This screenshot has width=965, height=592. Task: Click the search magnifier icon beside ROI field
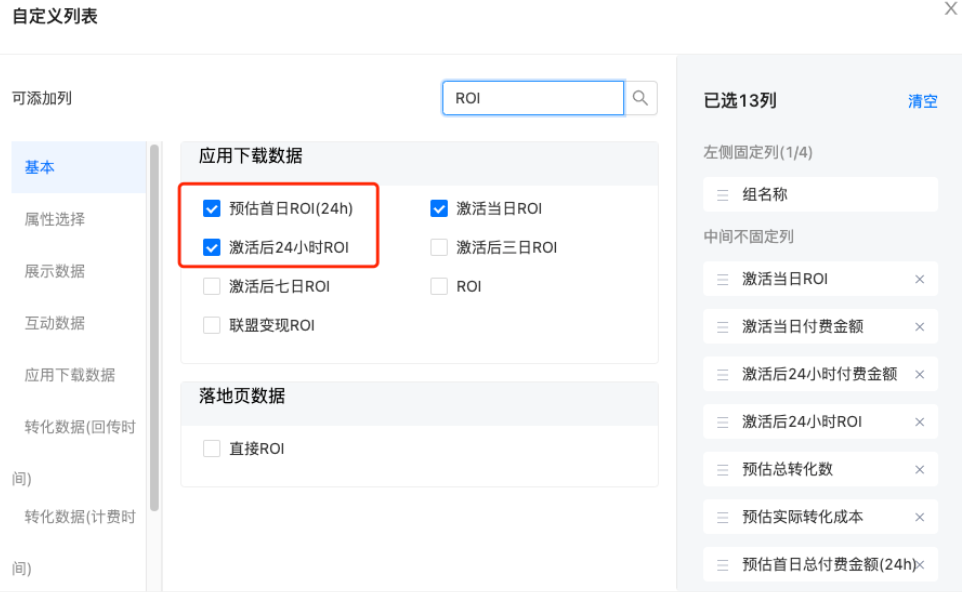click(641, 98)
